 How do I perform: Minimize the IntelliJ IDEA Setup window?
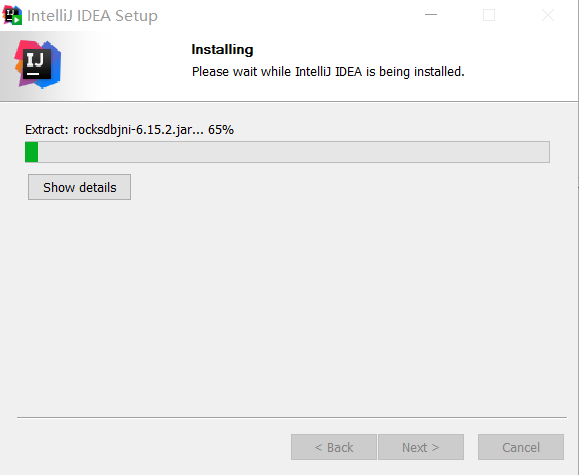point(431,15)
